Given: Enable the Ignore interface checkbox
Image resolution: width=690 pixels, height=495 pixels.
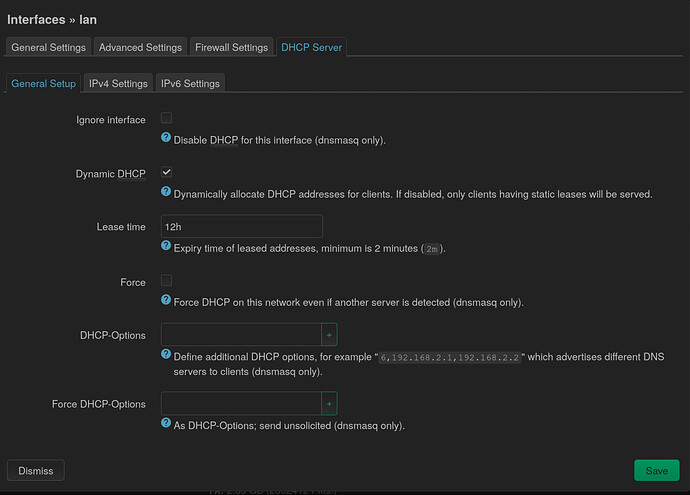Looking at the screenshot, I should 167,119.
